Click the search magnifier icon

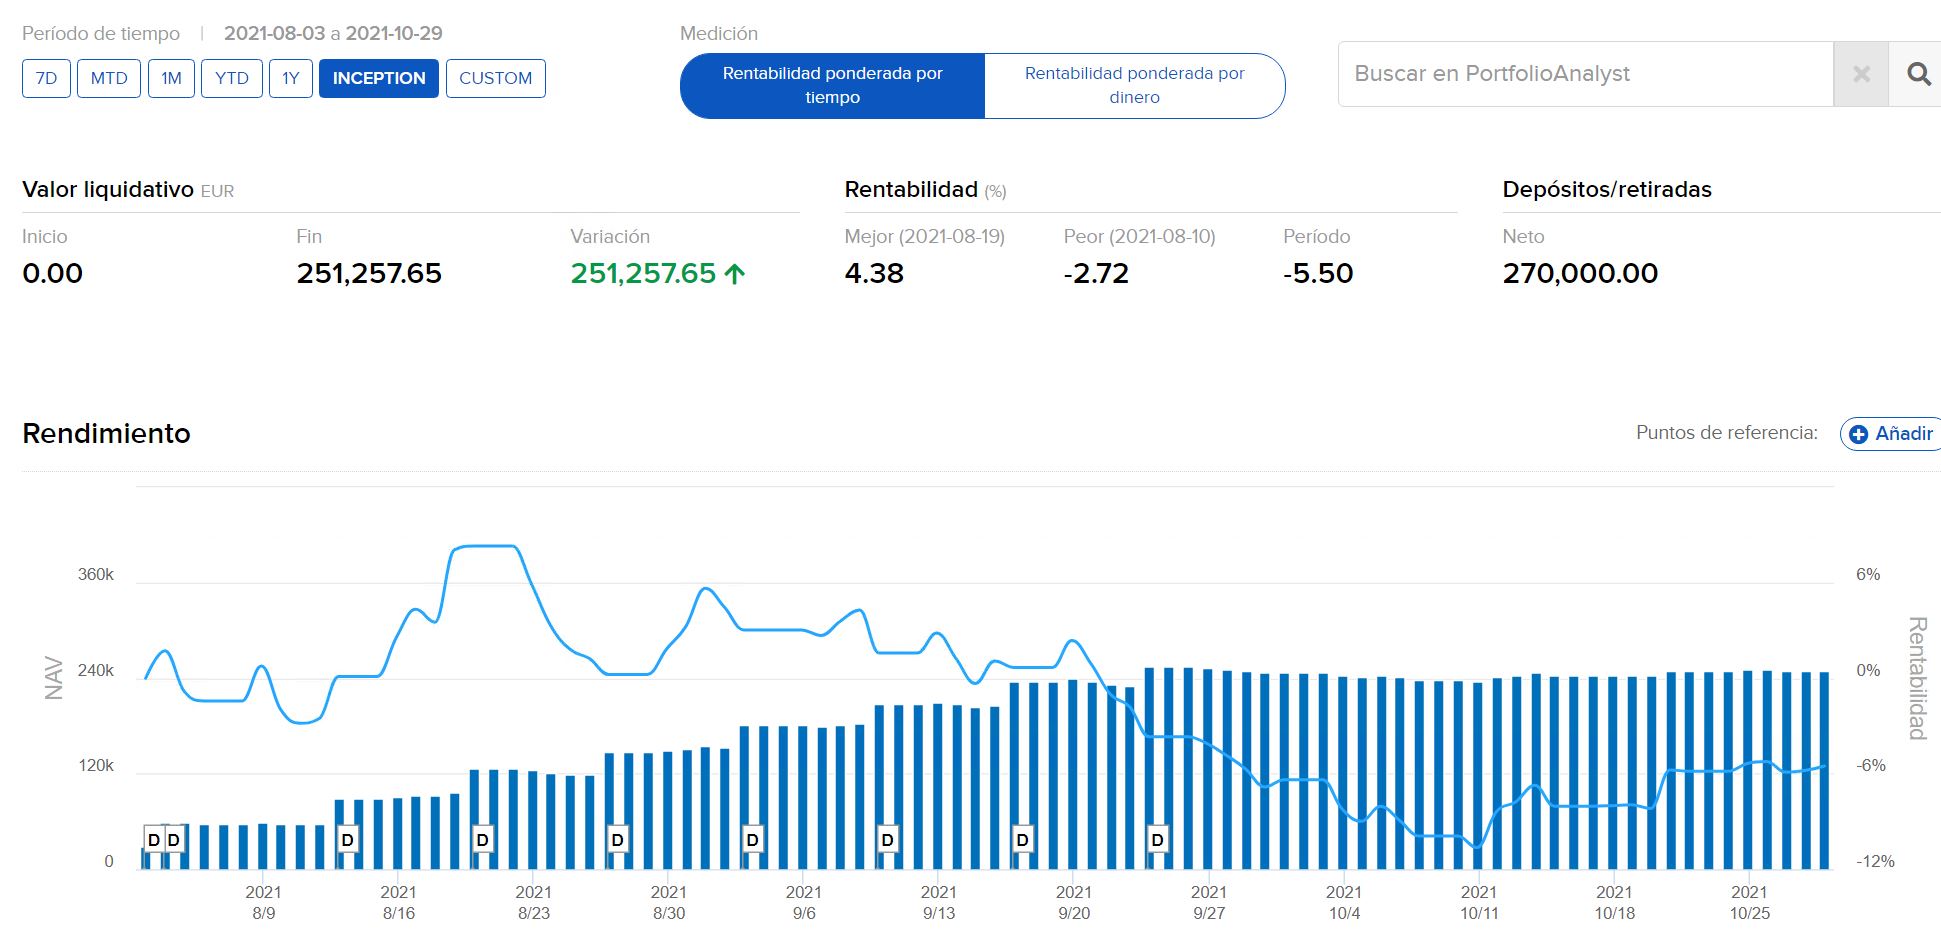coord(1917,74)
